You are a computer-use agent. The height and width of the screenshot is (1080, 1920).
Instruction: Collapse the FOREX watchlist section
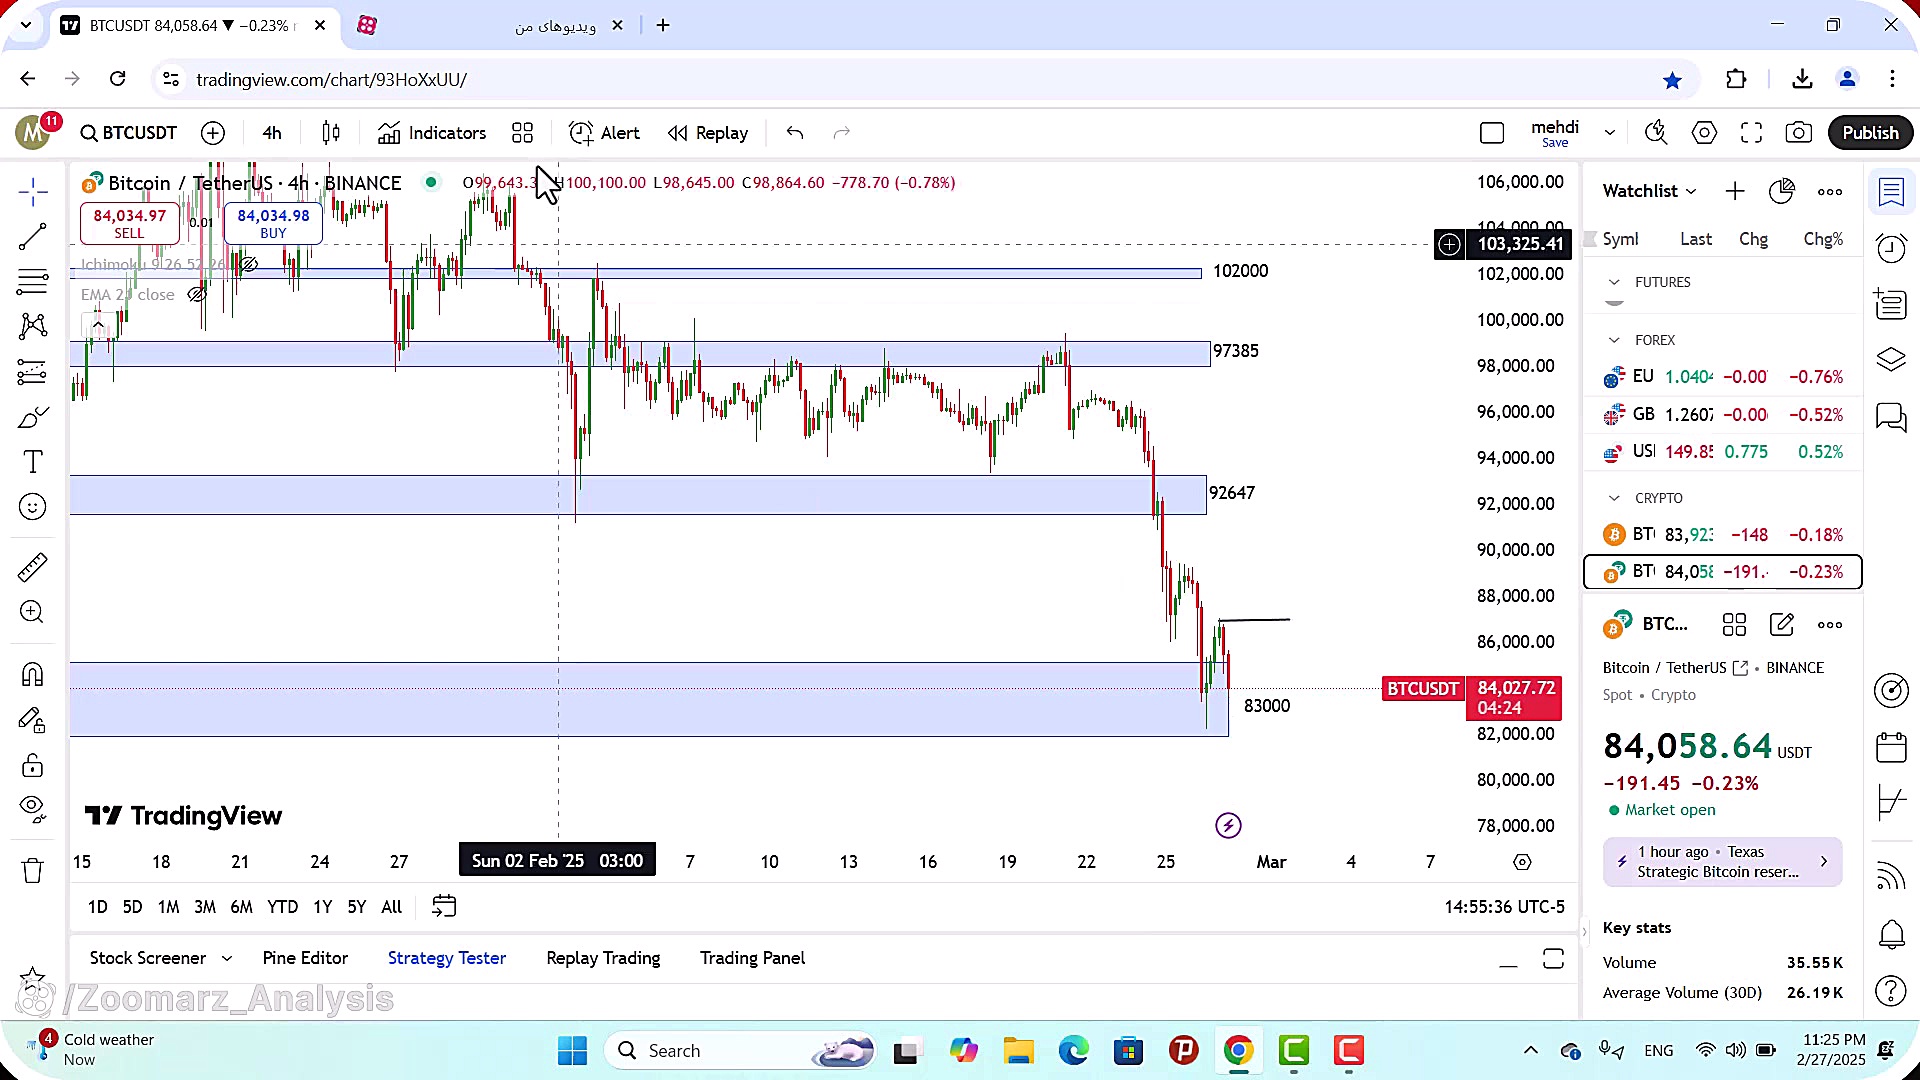pos(1614,340)
